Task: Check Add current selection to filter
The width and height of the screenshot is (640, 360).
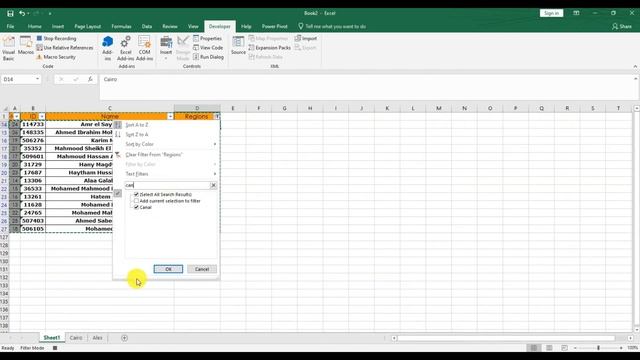Action: click(136, 201)
